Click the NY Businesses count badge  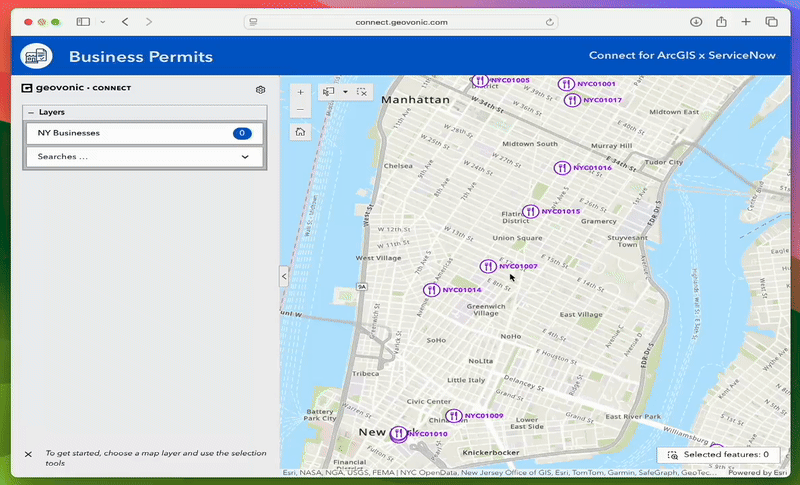tap(242, 133)
